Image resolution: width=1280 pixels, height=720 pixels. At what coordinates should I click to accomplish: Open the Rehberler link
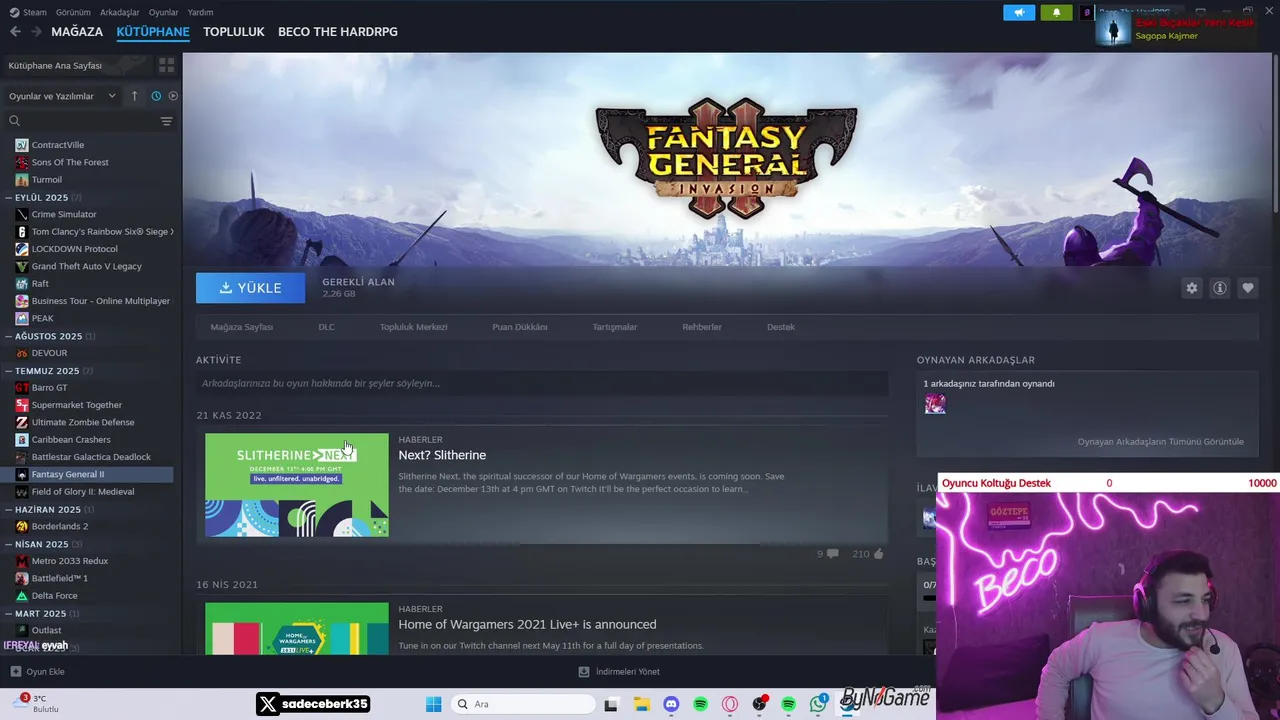point(701,327)
